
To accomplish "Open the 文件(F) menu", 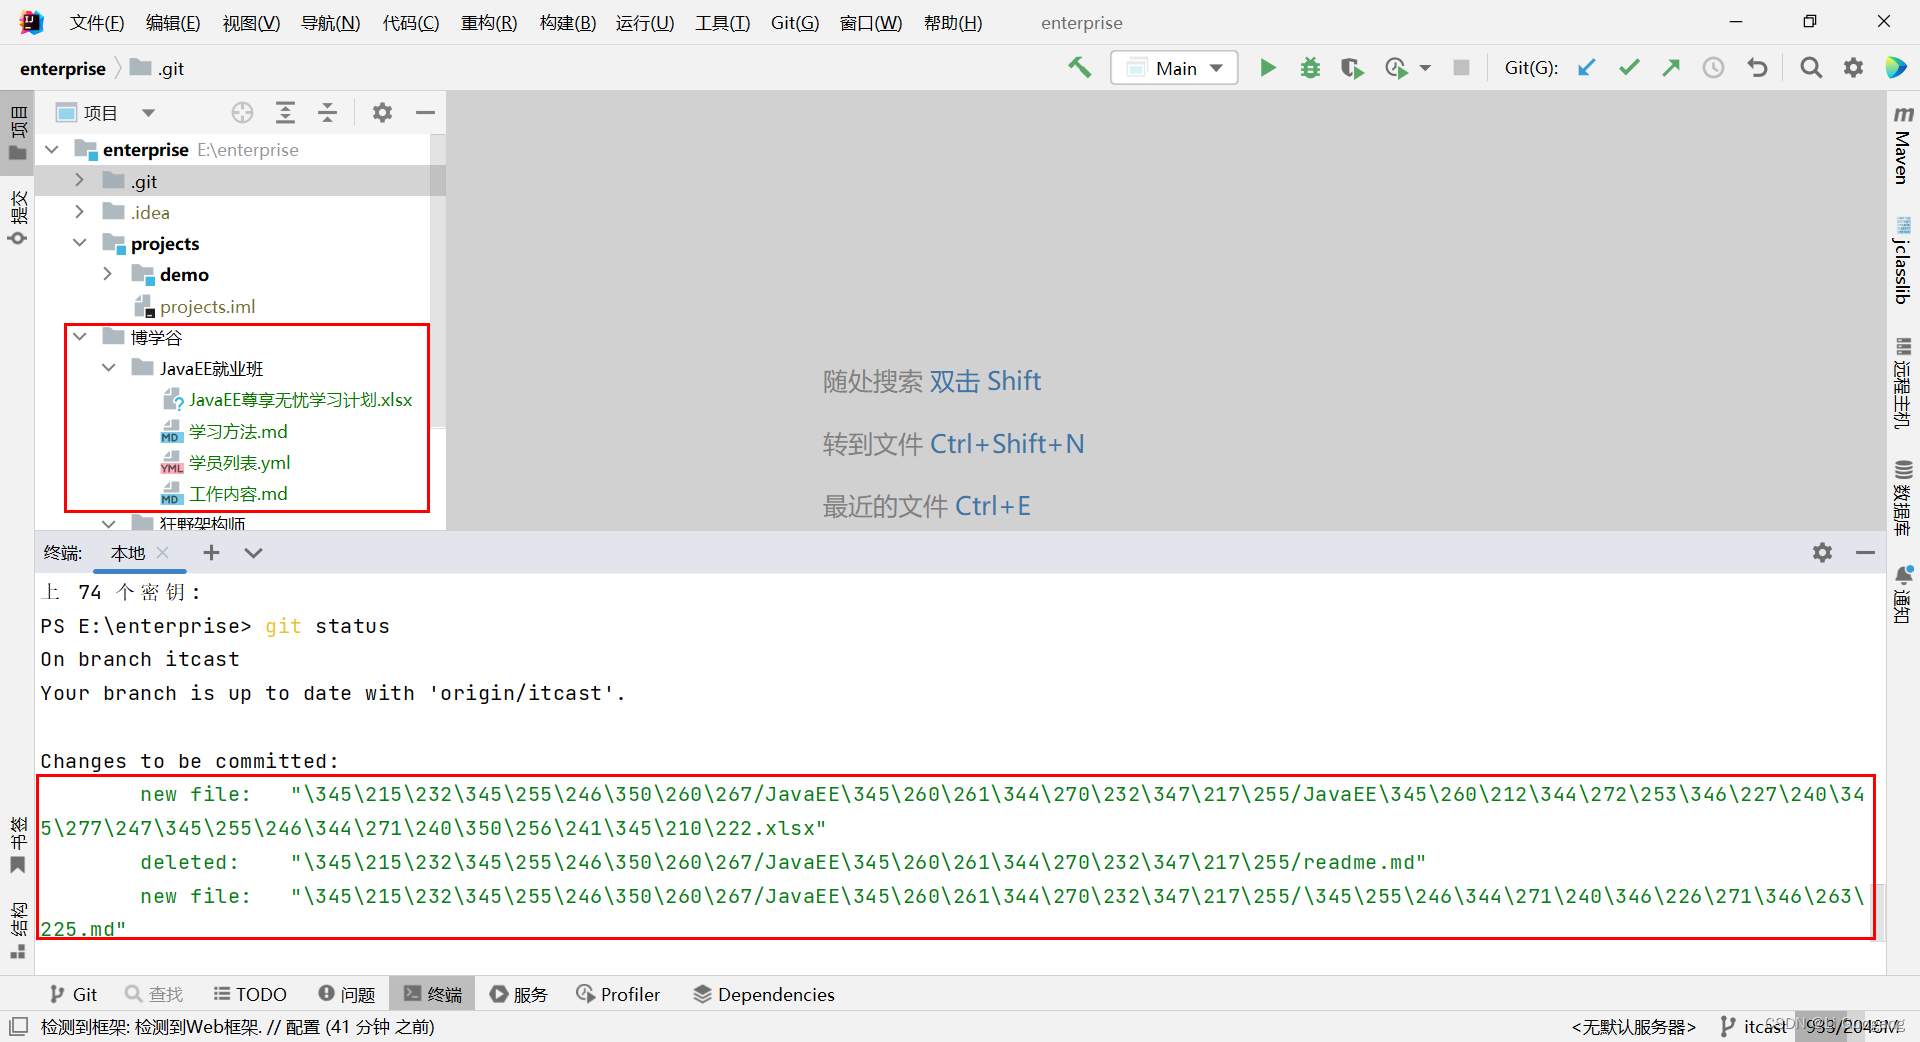I will pyautogui.click(x=97, y=22).
